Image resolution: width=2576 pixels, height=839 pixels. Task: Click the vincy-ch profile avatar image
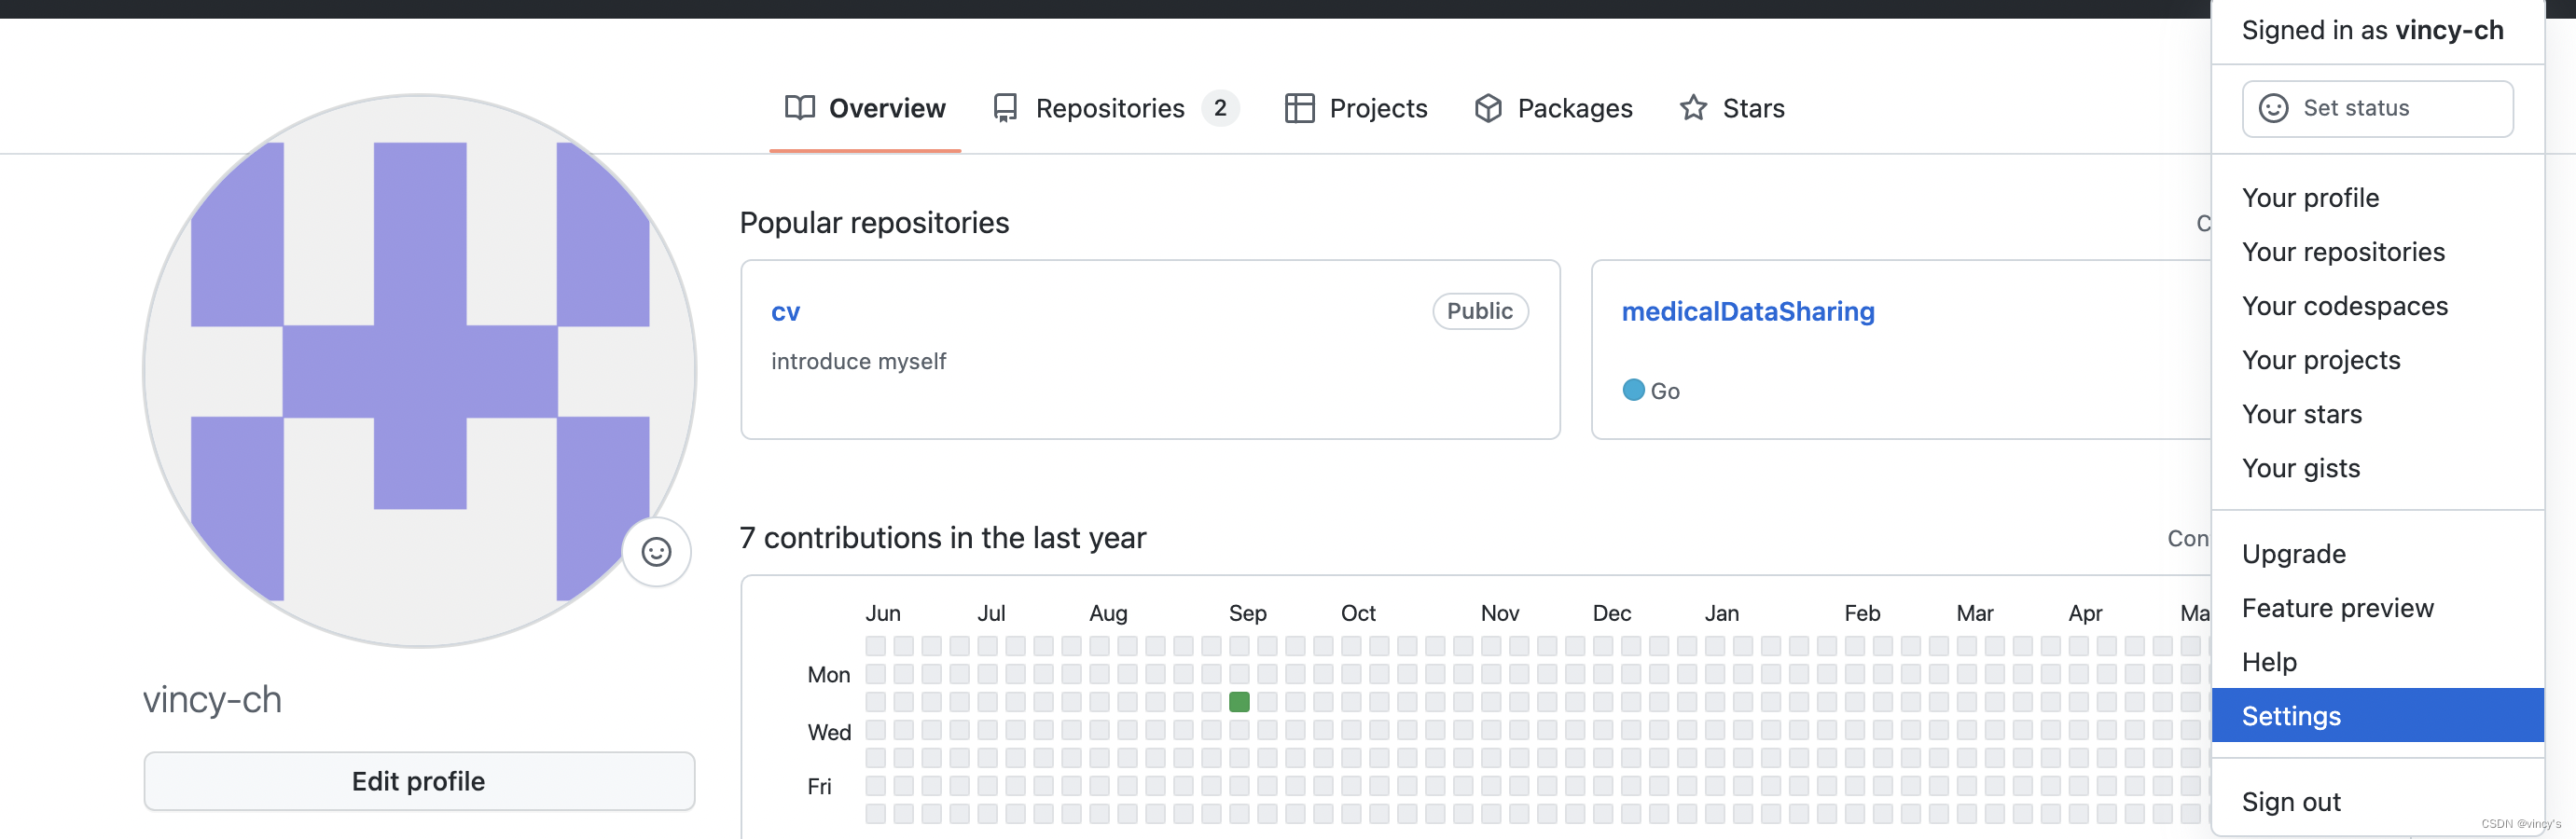tap(419, 371)
